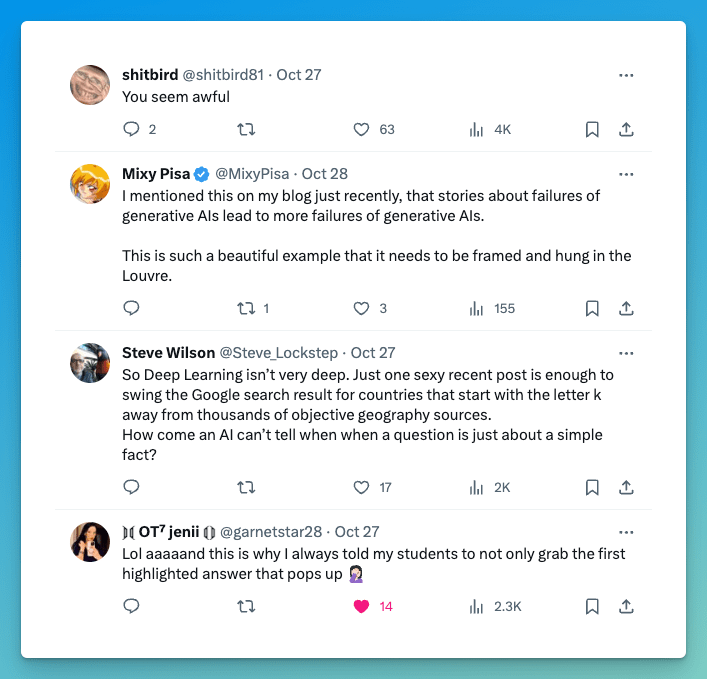Open Oct 27 timestamp on jenii's tweet
This screenshot has width=707, height=679.
(x=357, y=532)
